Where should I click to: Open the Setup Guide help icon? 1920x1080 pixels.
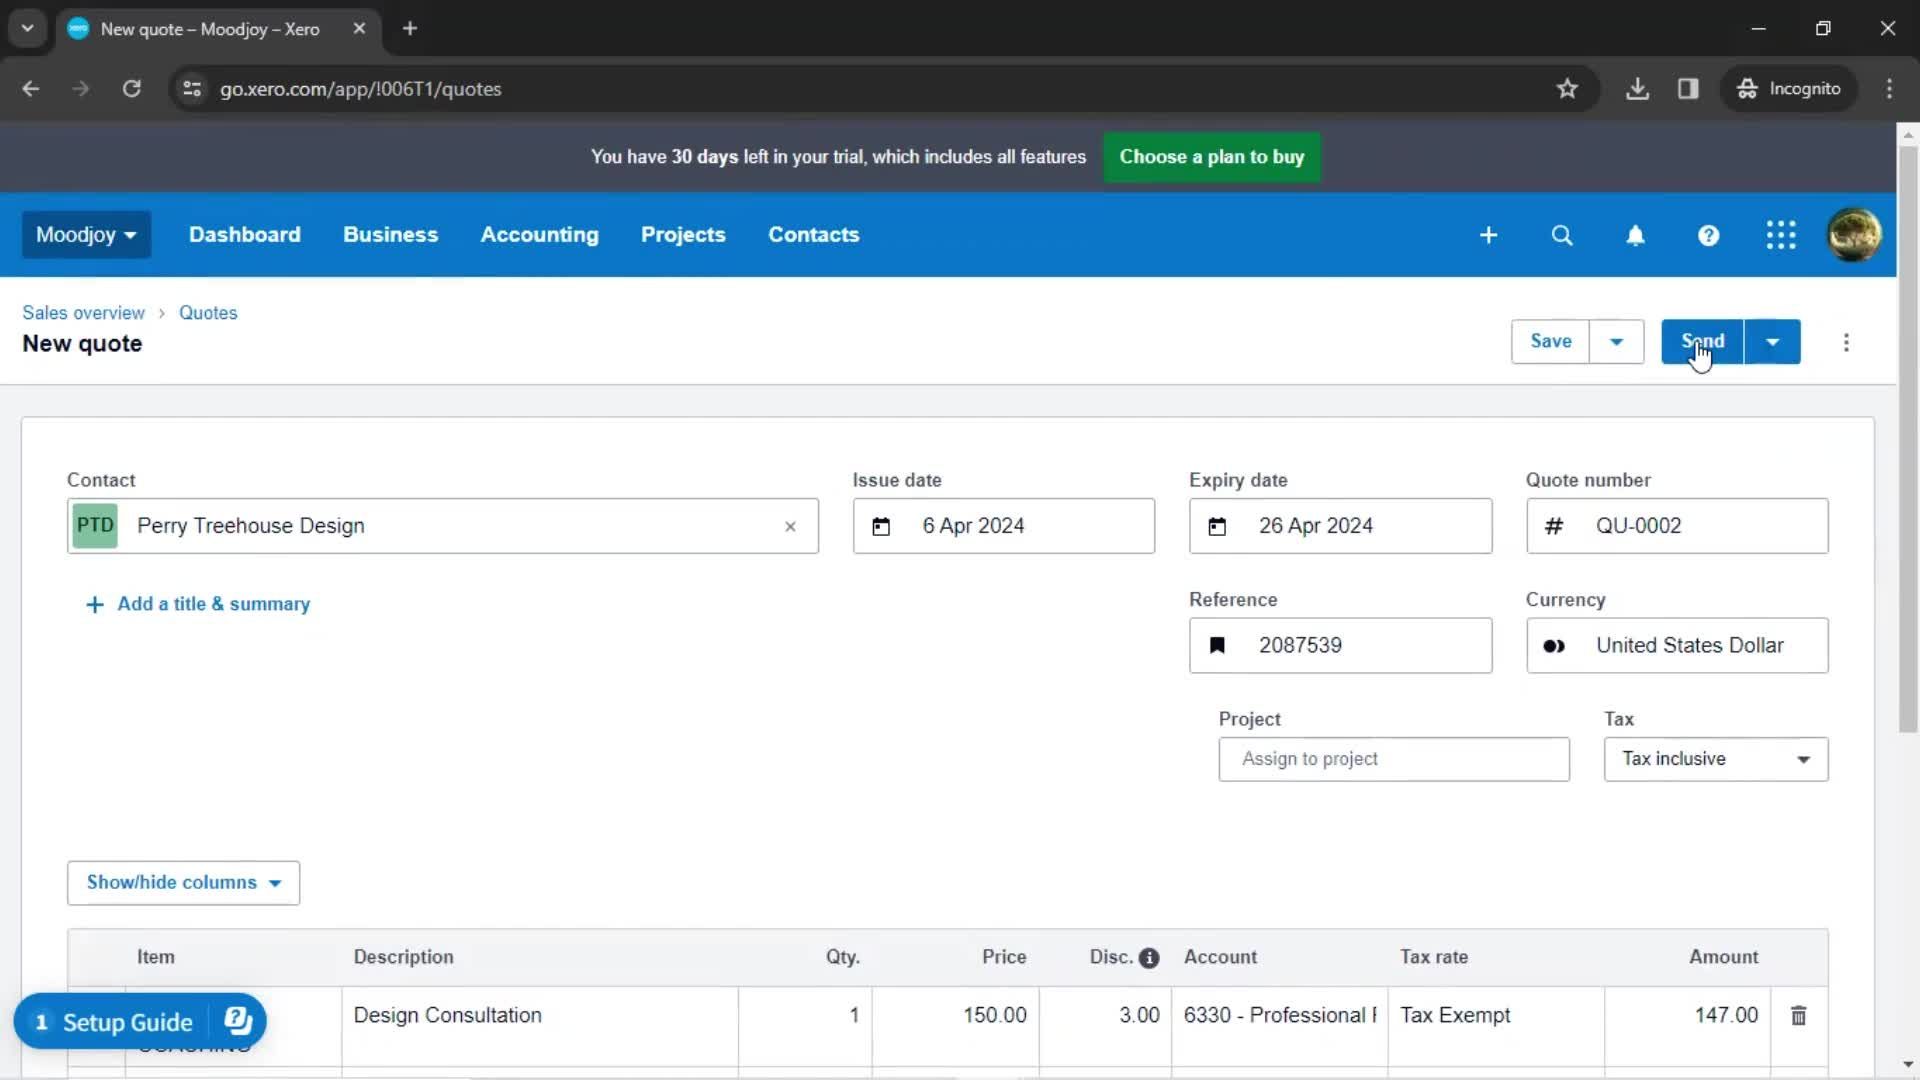pyautogui.click(x=238, y=1021)
